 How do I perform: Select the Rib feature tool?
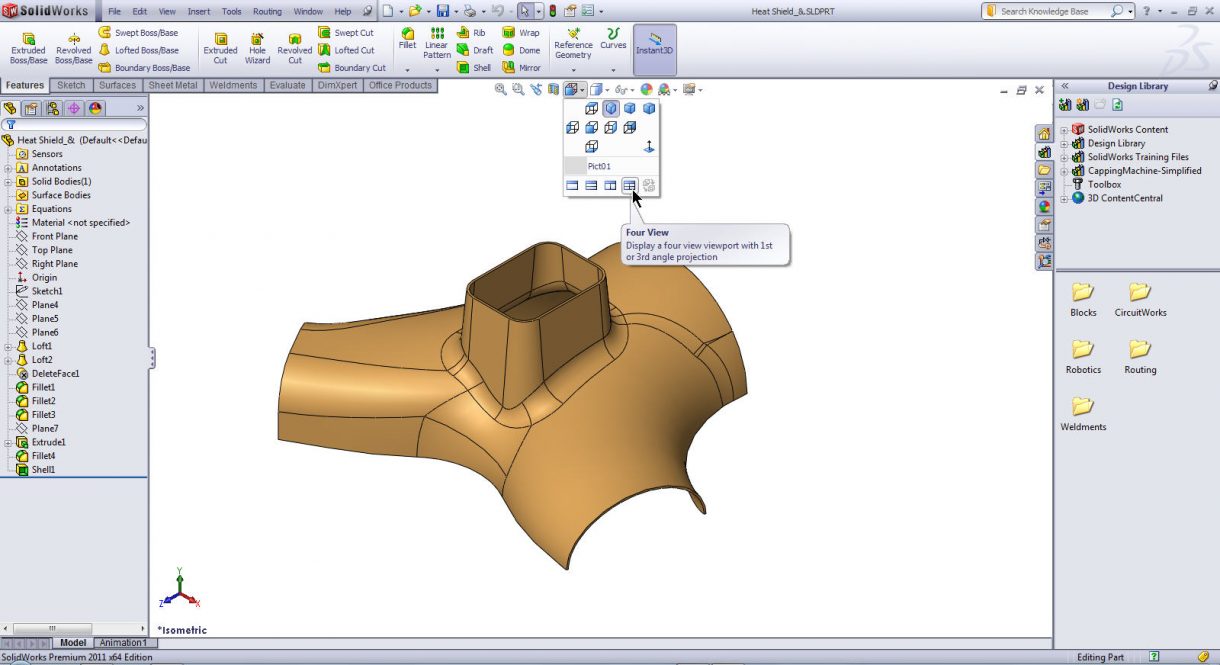pyautogui.click(x=471, y=33)
